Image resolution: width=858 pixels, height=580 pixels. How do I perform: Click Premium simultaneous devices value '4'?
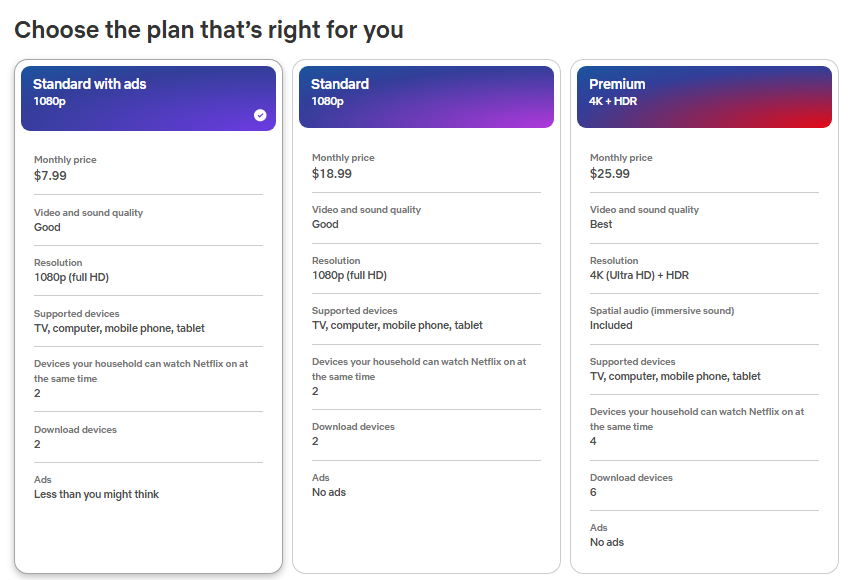[593, 441]
